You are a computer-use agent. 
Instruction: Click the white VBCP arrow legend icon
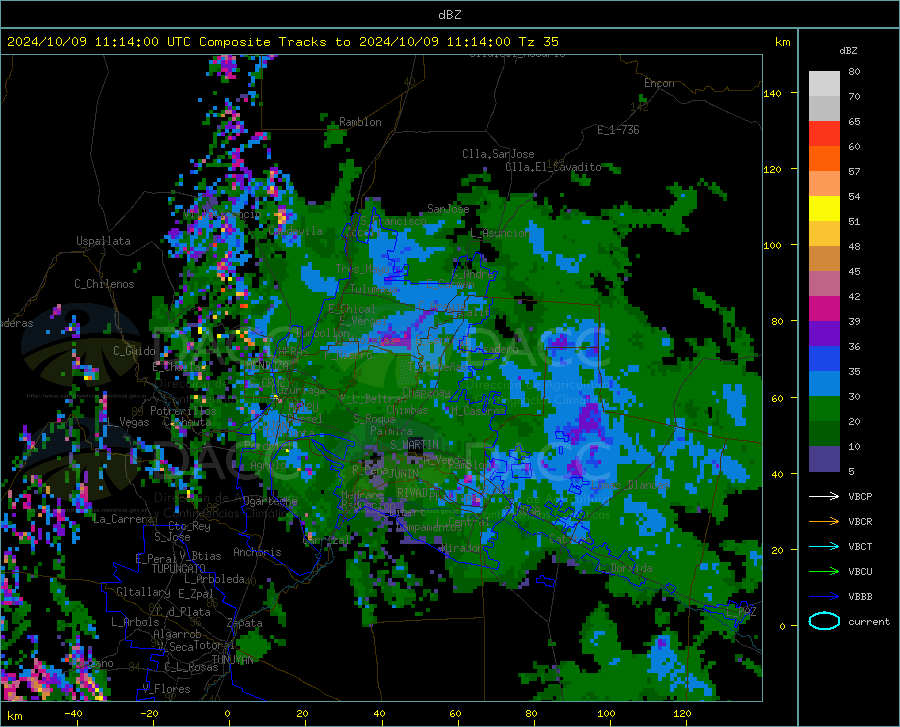tap(824, 496)
